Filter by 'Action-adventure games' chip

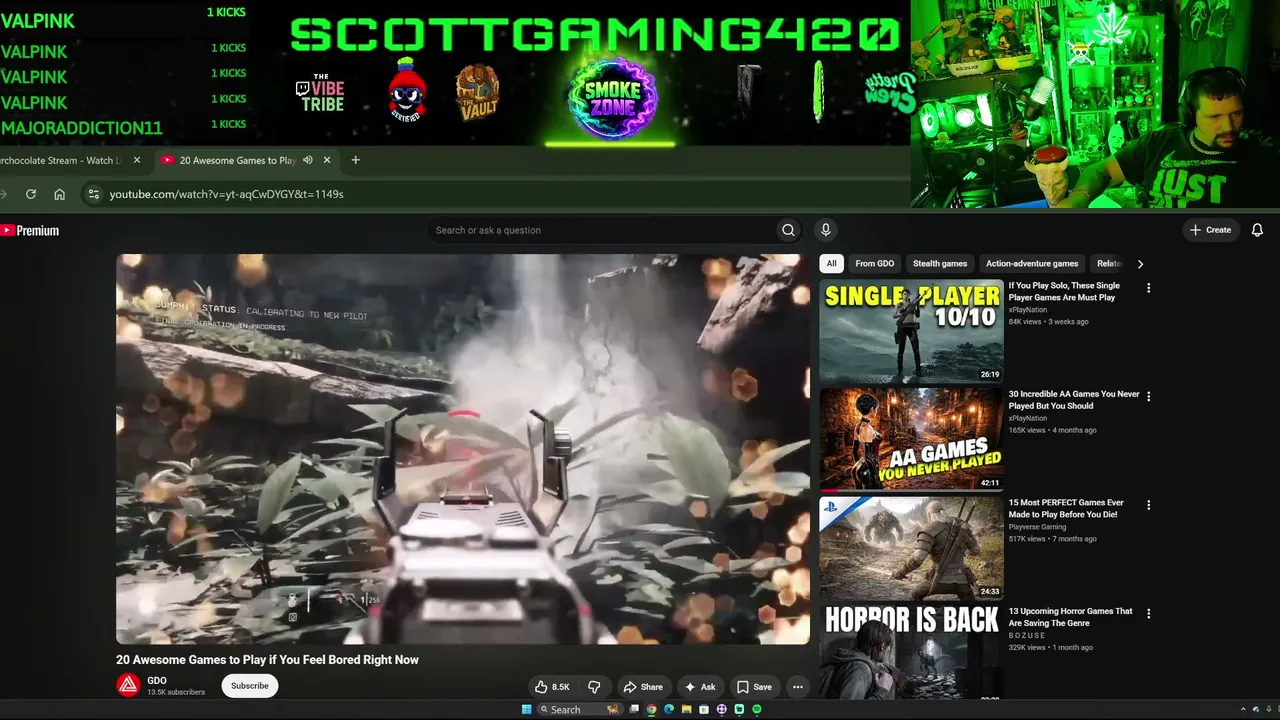(x=1032, y=264)
